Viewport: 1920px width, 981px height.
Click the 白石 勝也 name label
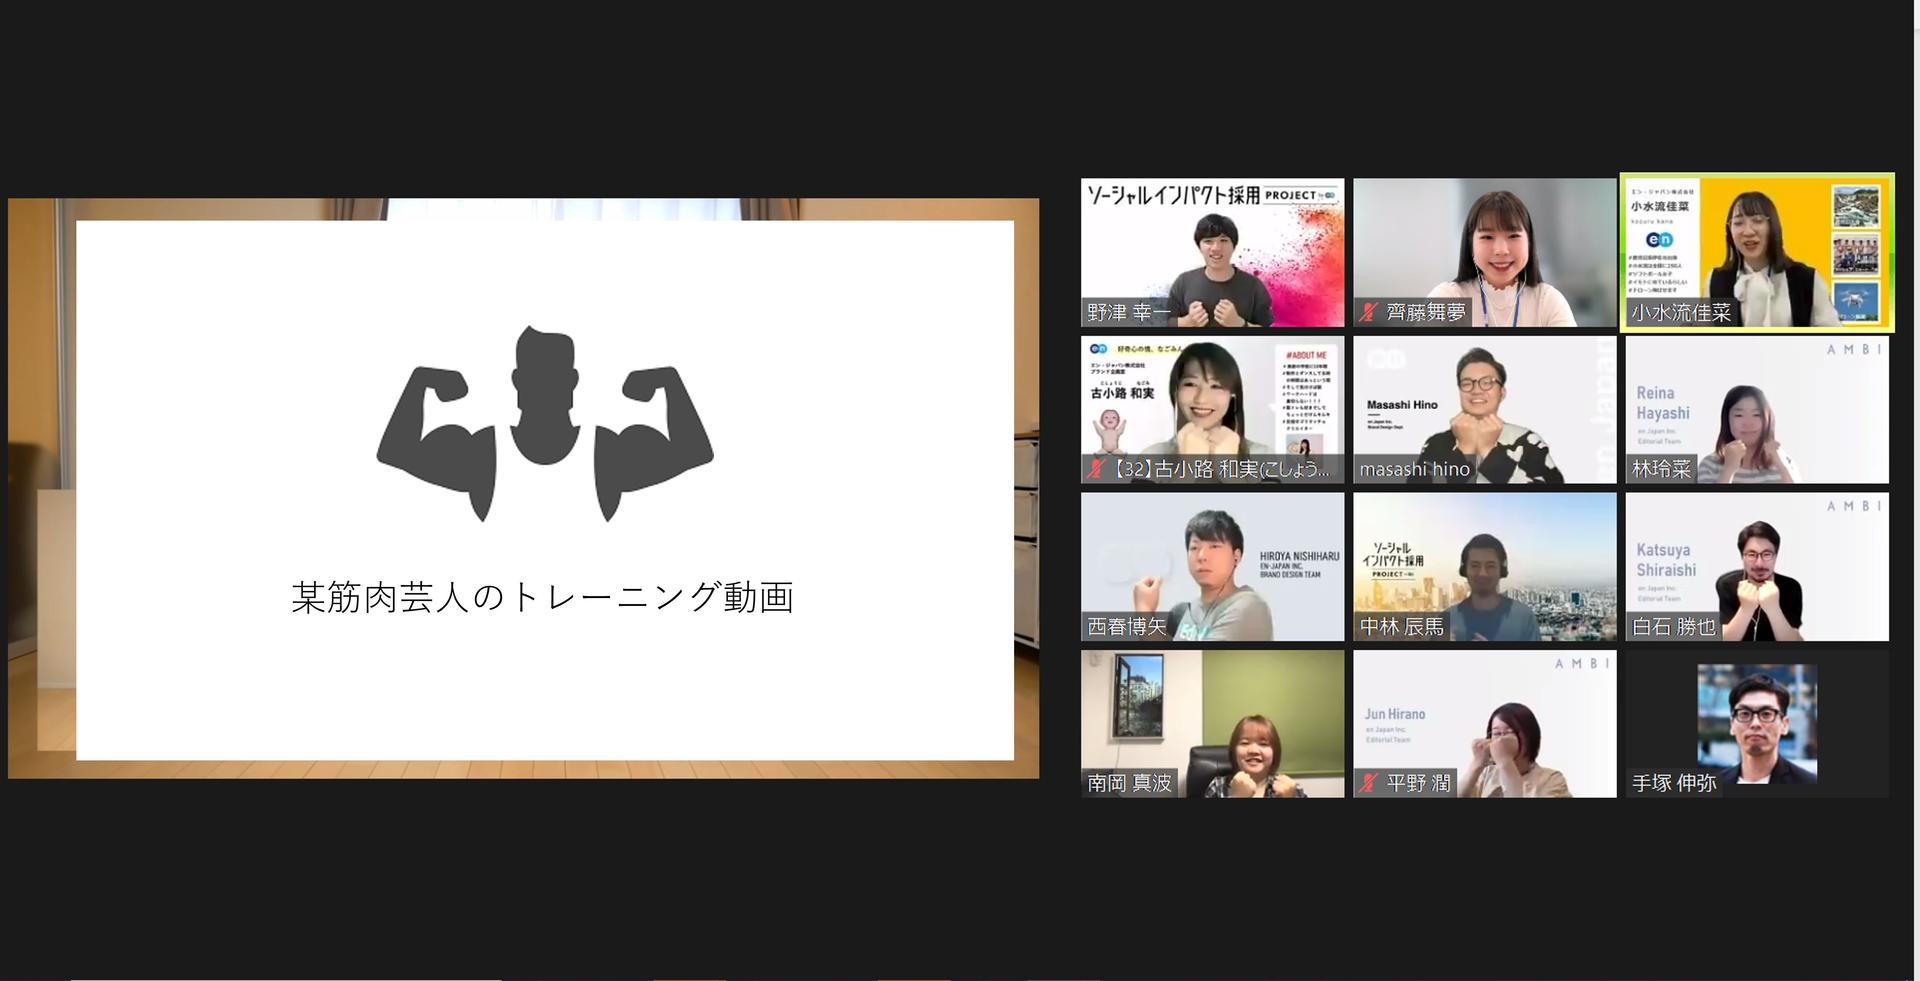point(1673,627)
